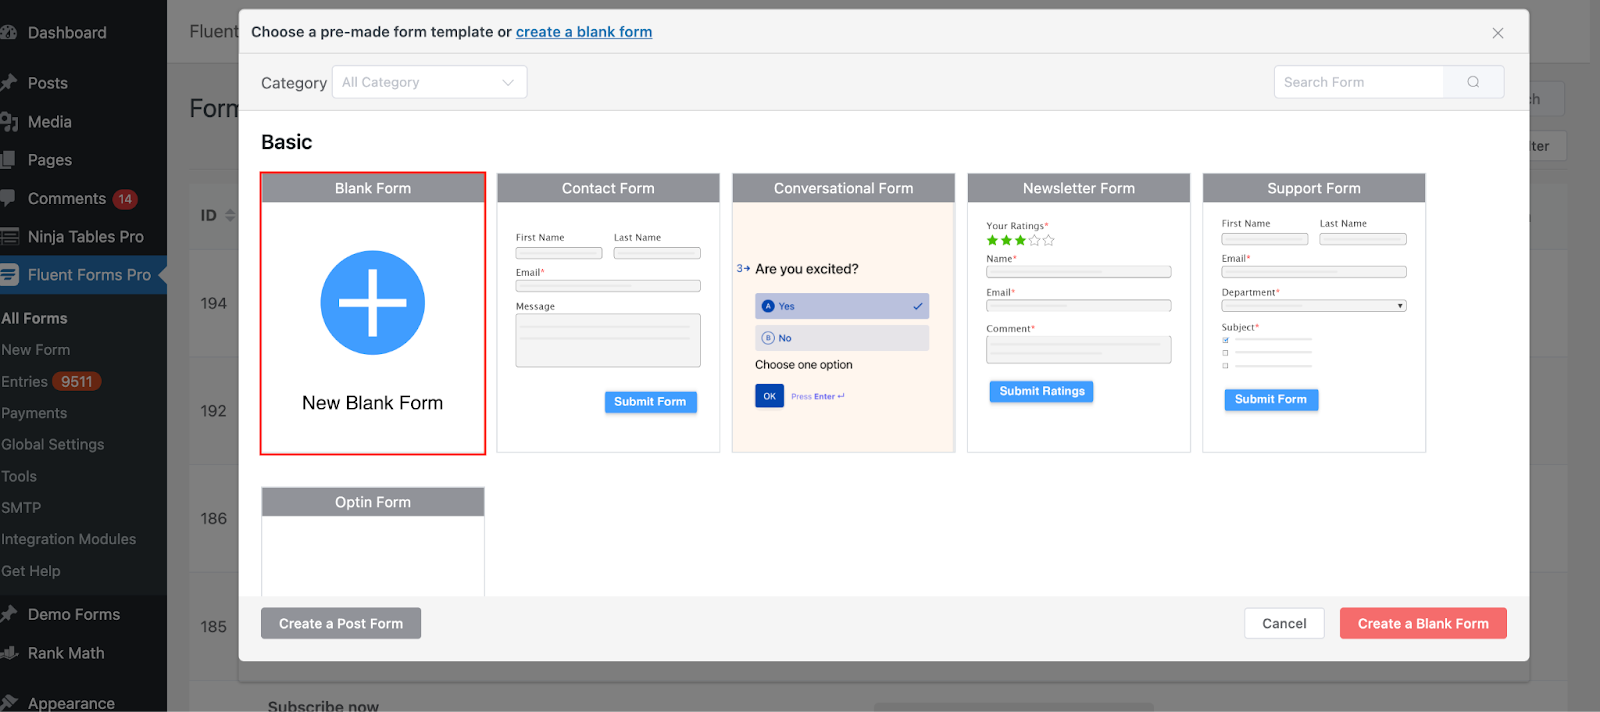Open Department dropdown in Support Form preview
1600x712 pixels.
1314,306
